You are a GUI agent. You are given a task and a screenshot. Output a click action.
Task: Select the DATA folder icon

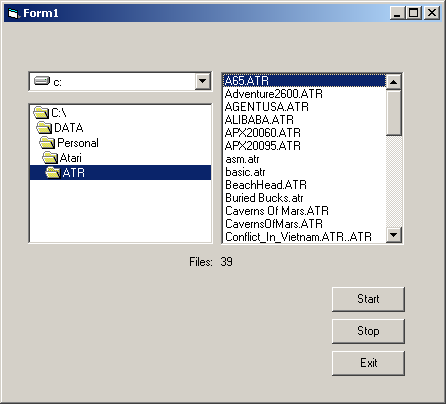44,128
